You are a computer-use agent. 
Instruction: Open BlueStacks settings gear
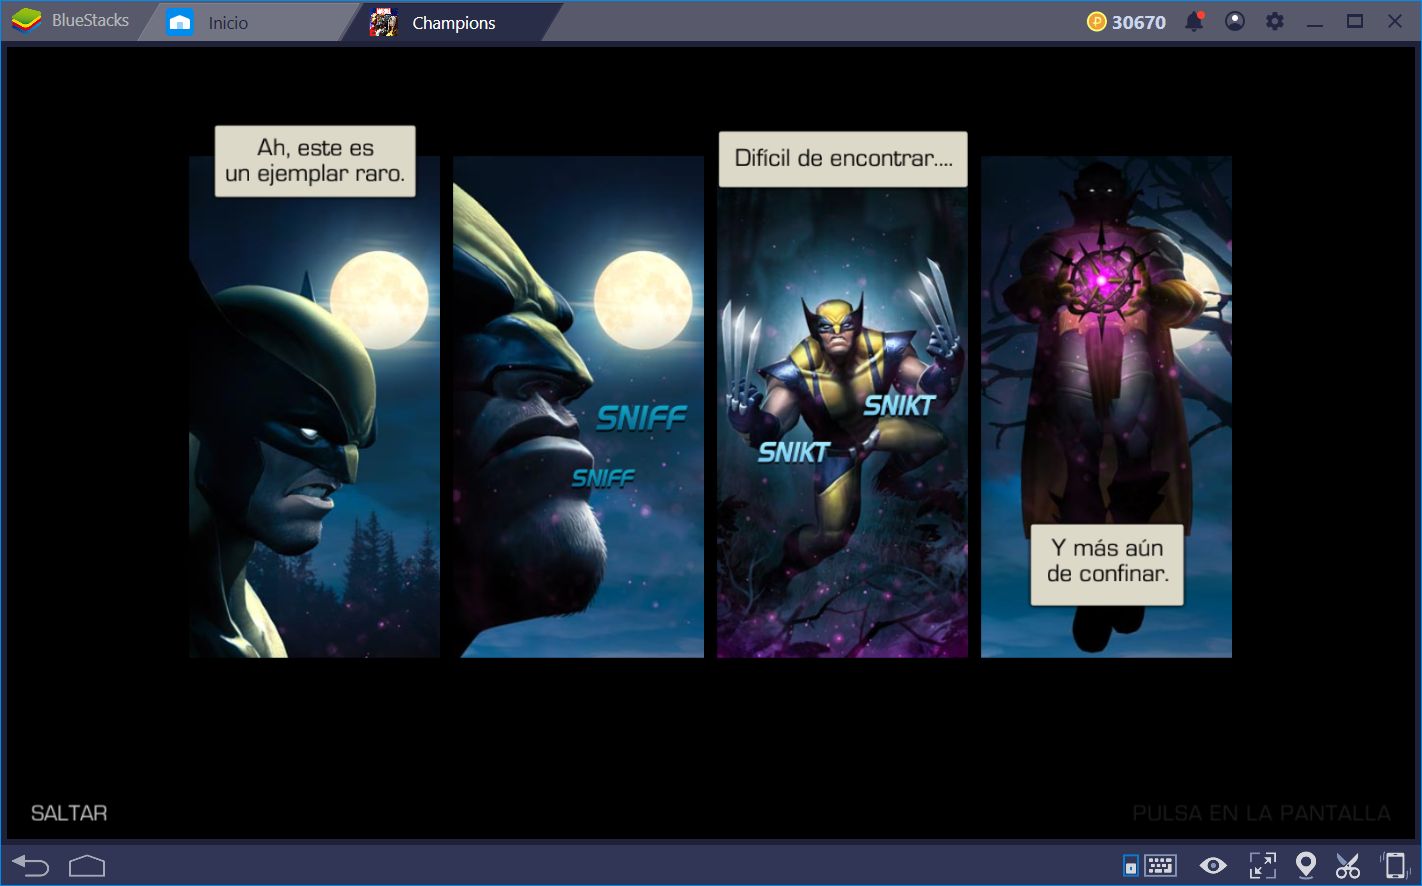click(1275, 21)
